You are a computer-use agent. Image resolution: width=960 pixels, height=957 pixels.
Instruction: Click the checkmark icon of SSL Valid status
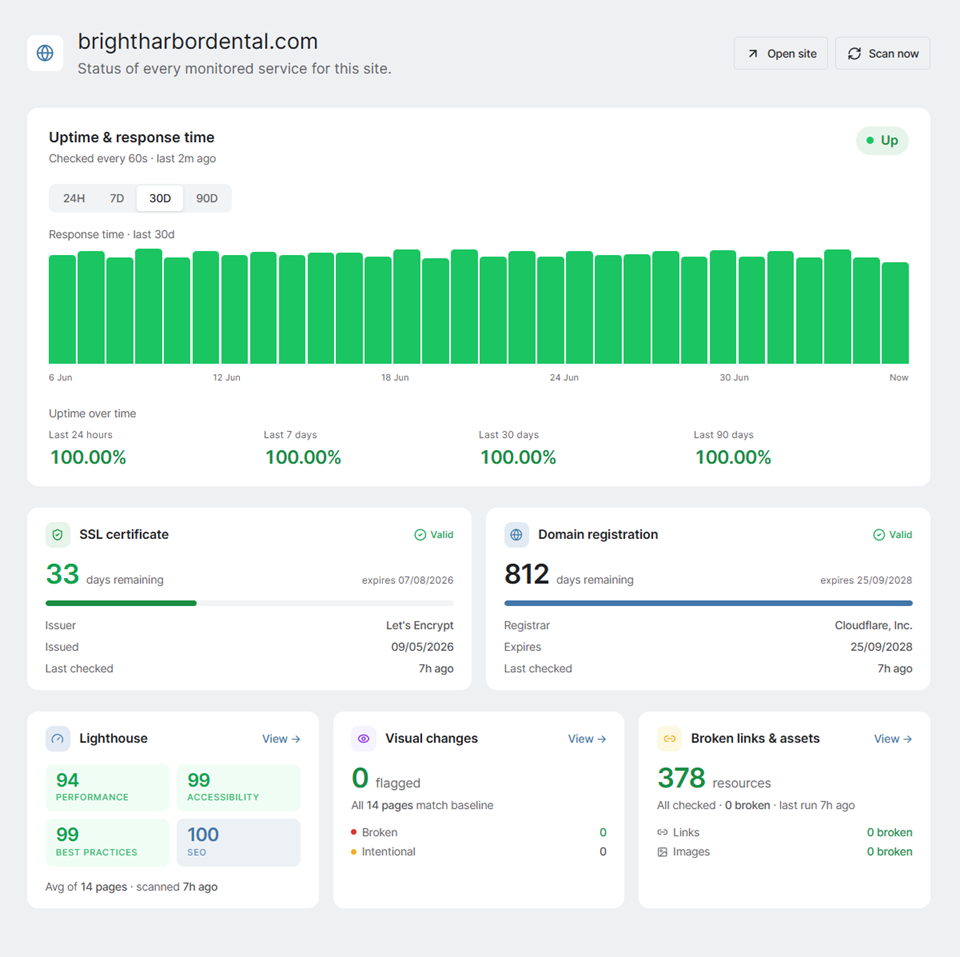(x=420, y=535)
